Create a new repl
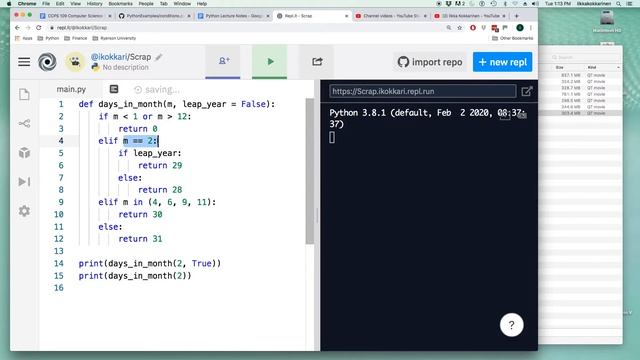The width and height of the screenshot is (640, 360). (x=502, y=62)
